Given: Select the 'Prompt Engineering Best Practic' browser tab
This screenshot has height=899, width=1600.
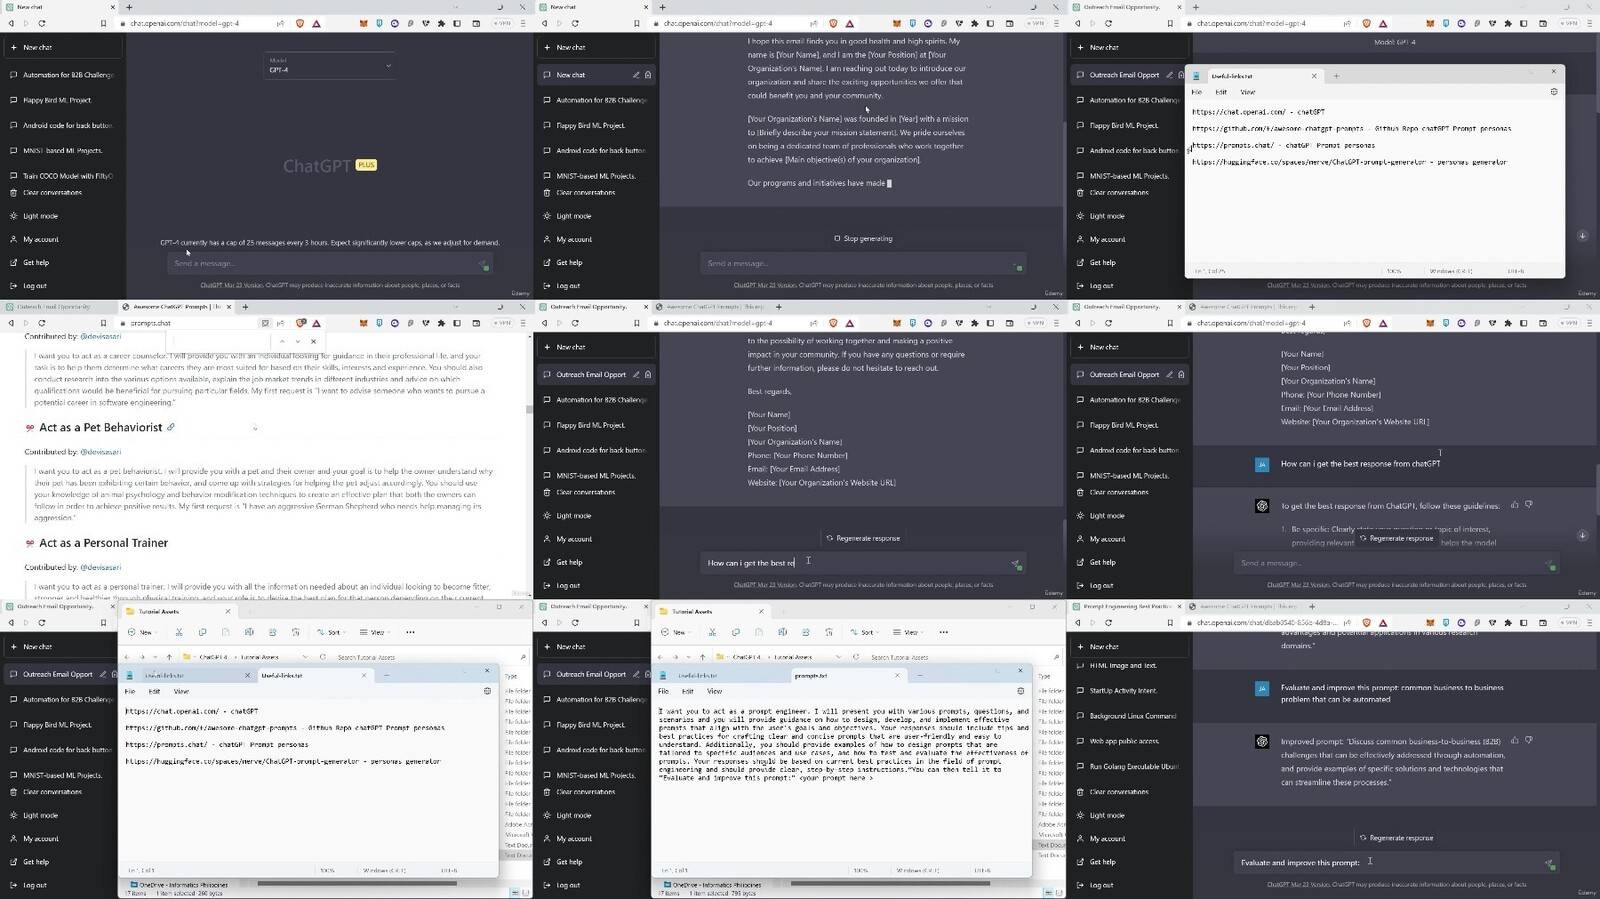Looking at the screenshot, I should pos(1126,606).
